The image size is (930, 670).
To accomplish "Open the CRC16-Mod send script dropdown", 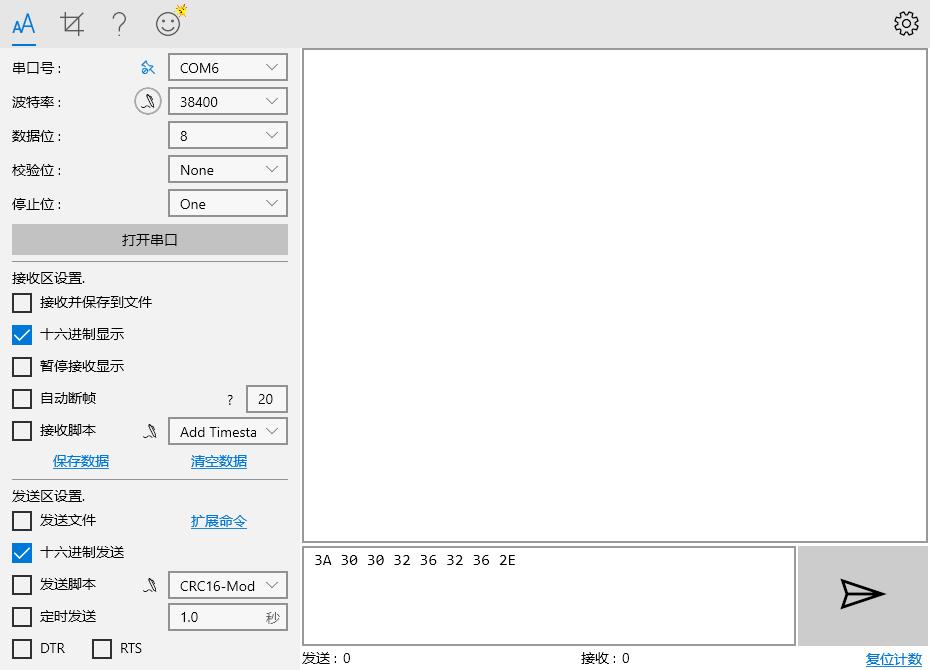I will [x=228, y=586].
